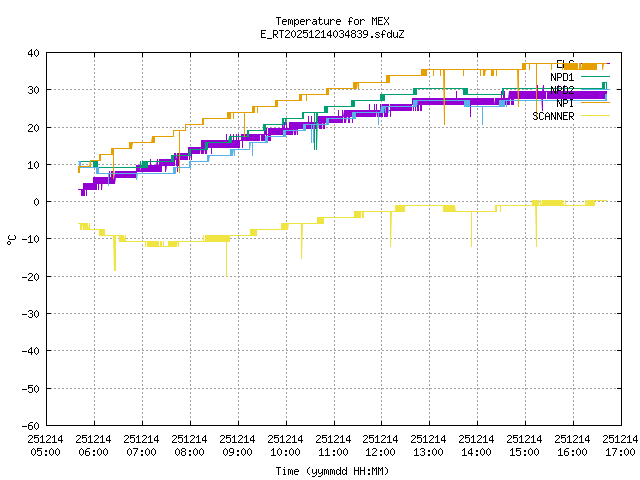Click the 251214 17:00 x-axis tick label
Viewport: 640px width, 480px height.
(620, 444)
